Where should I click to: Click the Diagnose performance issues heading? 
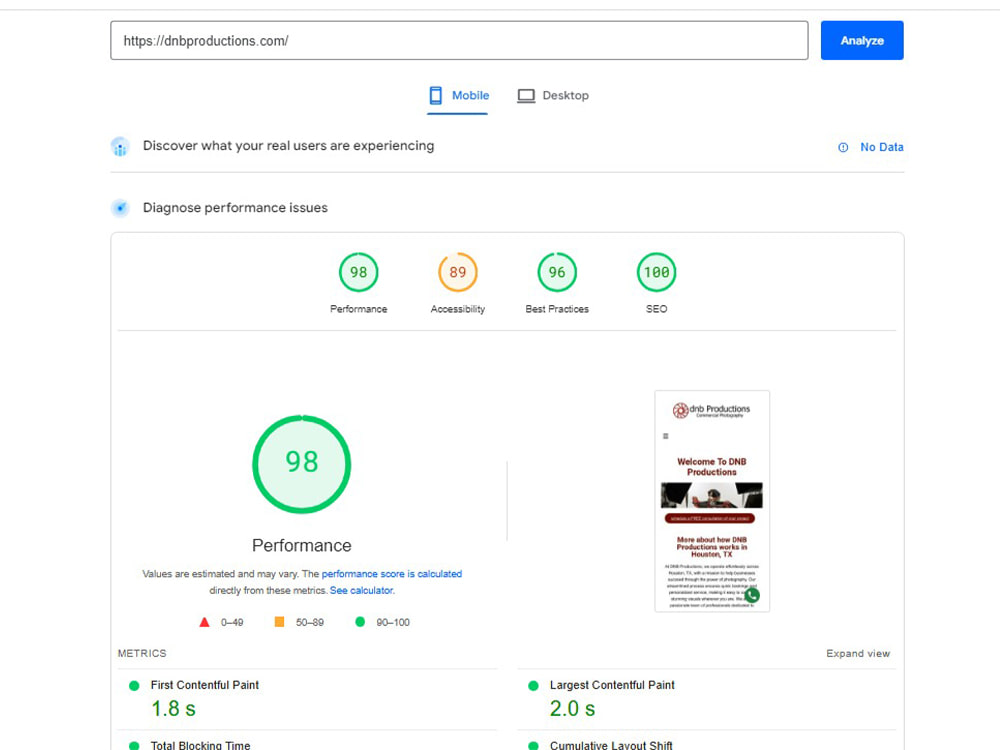[x=235, y=208]
